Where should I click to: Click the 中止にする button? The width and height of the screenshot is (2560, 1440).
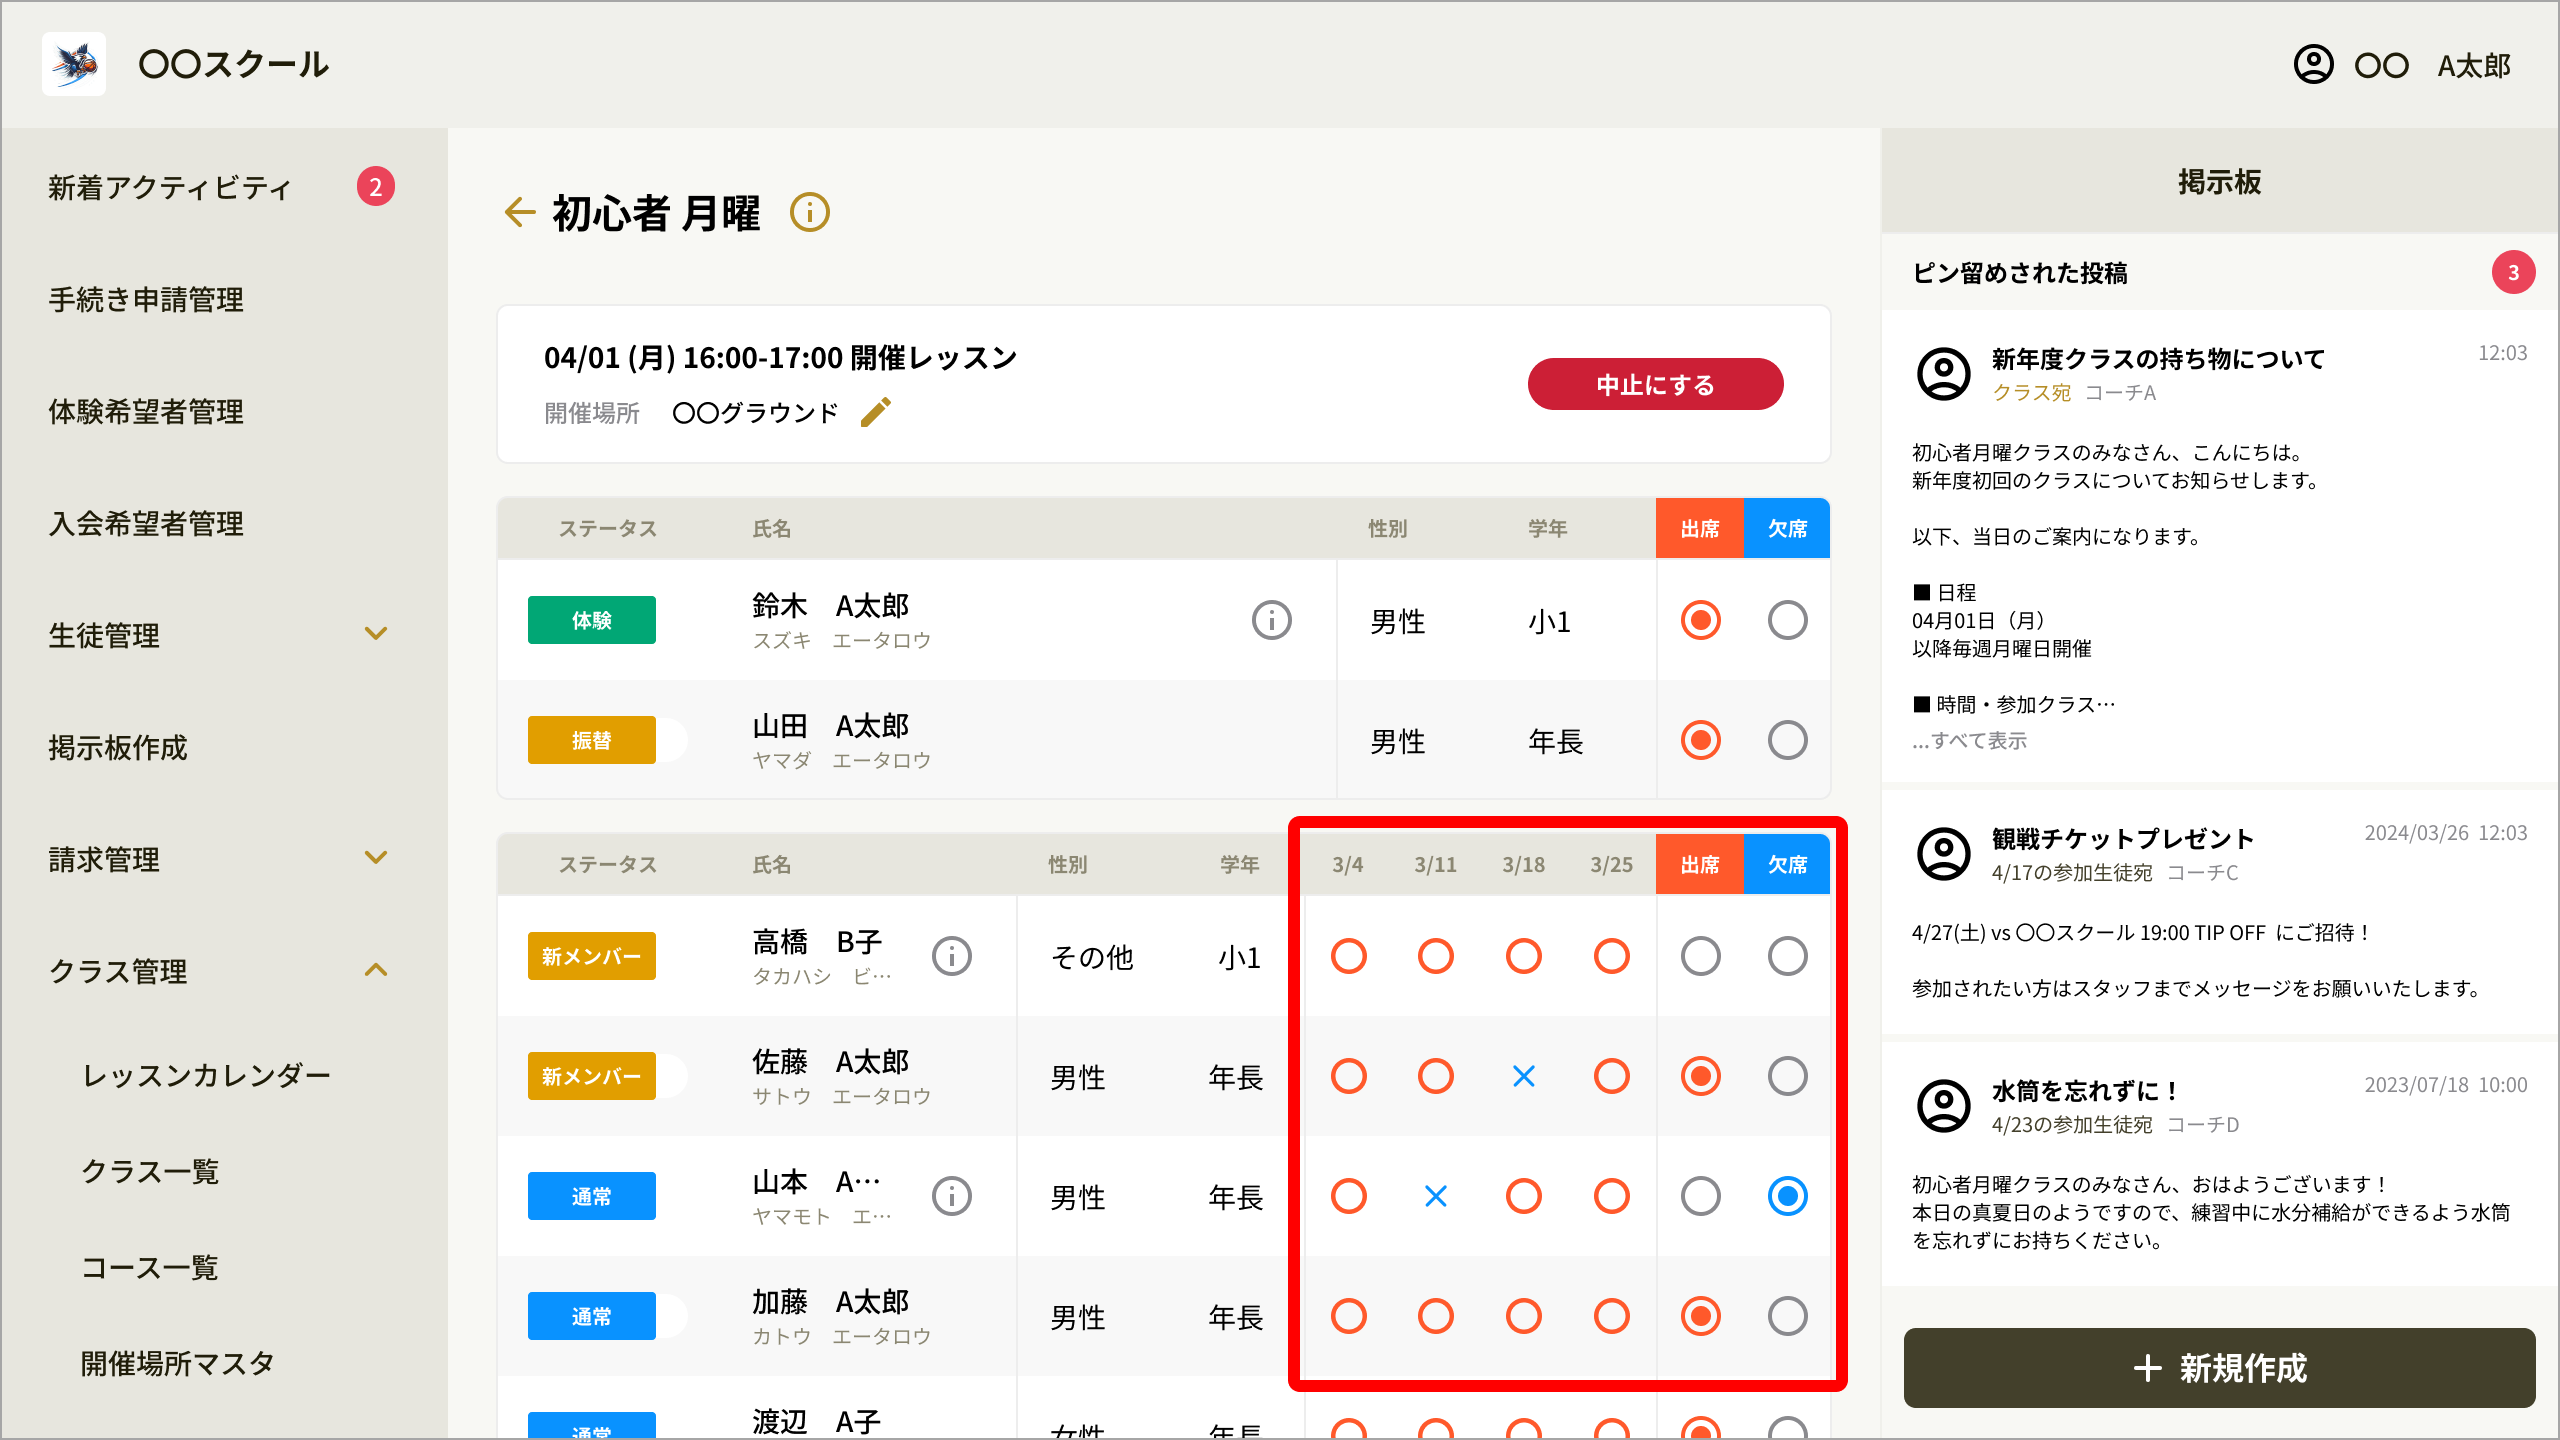coord(1656,385)
